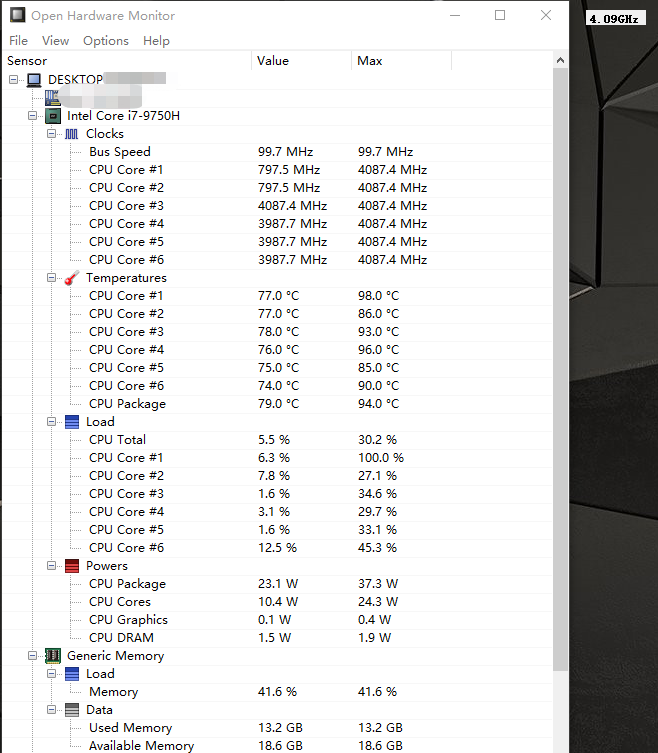This screenshot has width=658, height=753.
Task: Click the Max column header
Action: tap(402, 61)
